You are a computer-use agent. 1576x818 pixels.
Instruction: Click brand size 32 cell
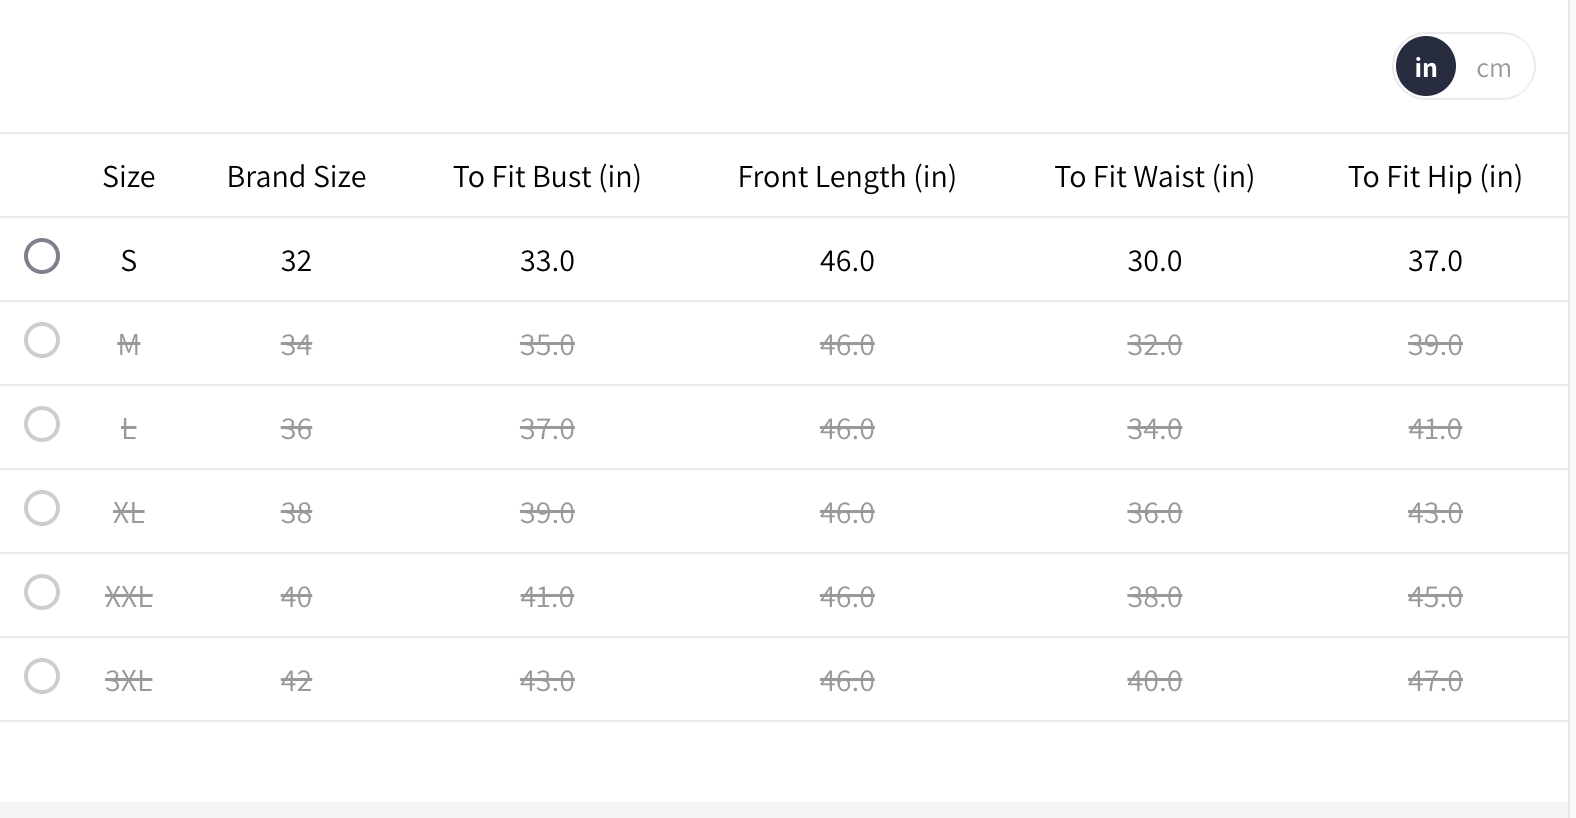click(x=296, y=261)
